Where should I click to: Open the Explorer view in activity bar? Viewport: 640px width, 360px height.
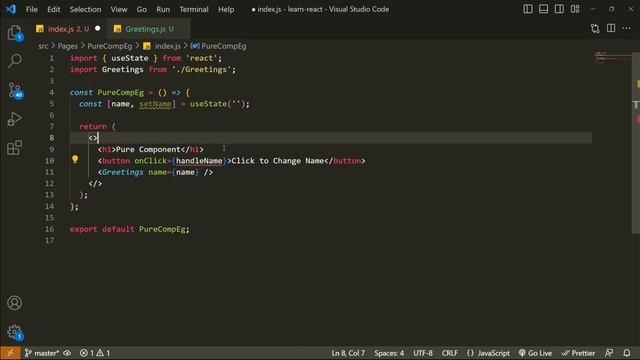coord(15,33)
